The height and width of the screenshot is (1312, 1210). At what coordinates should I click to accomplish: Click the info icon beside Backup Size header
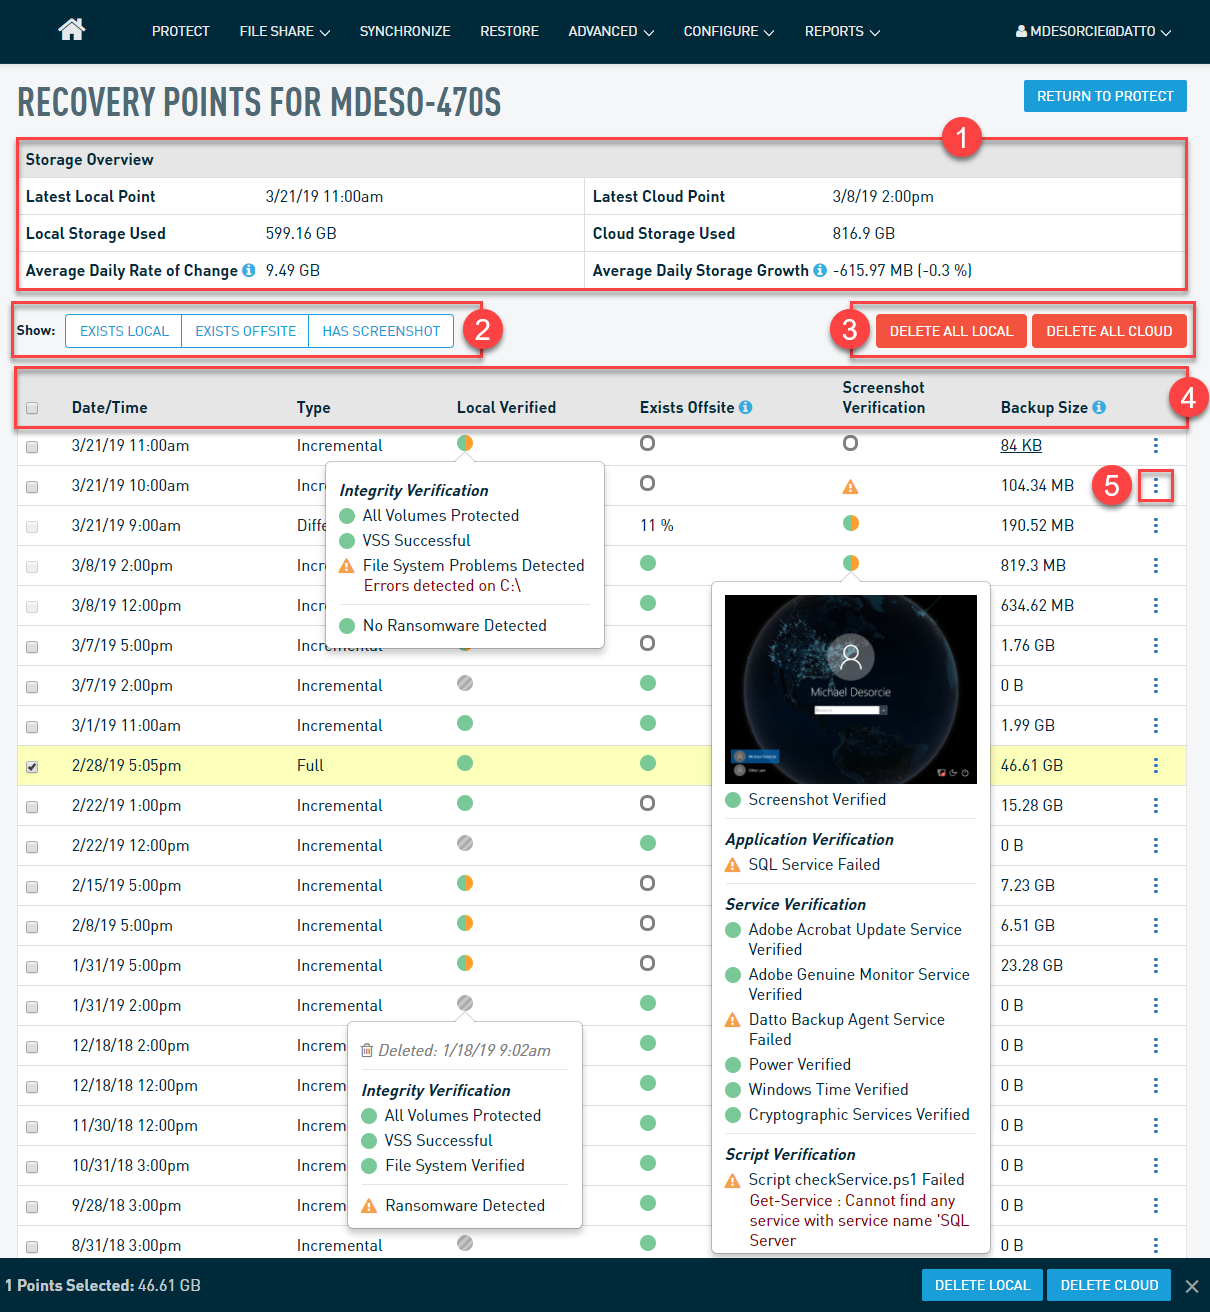(1098, 407)
